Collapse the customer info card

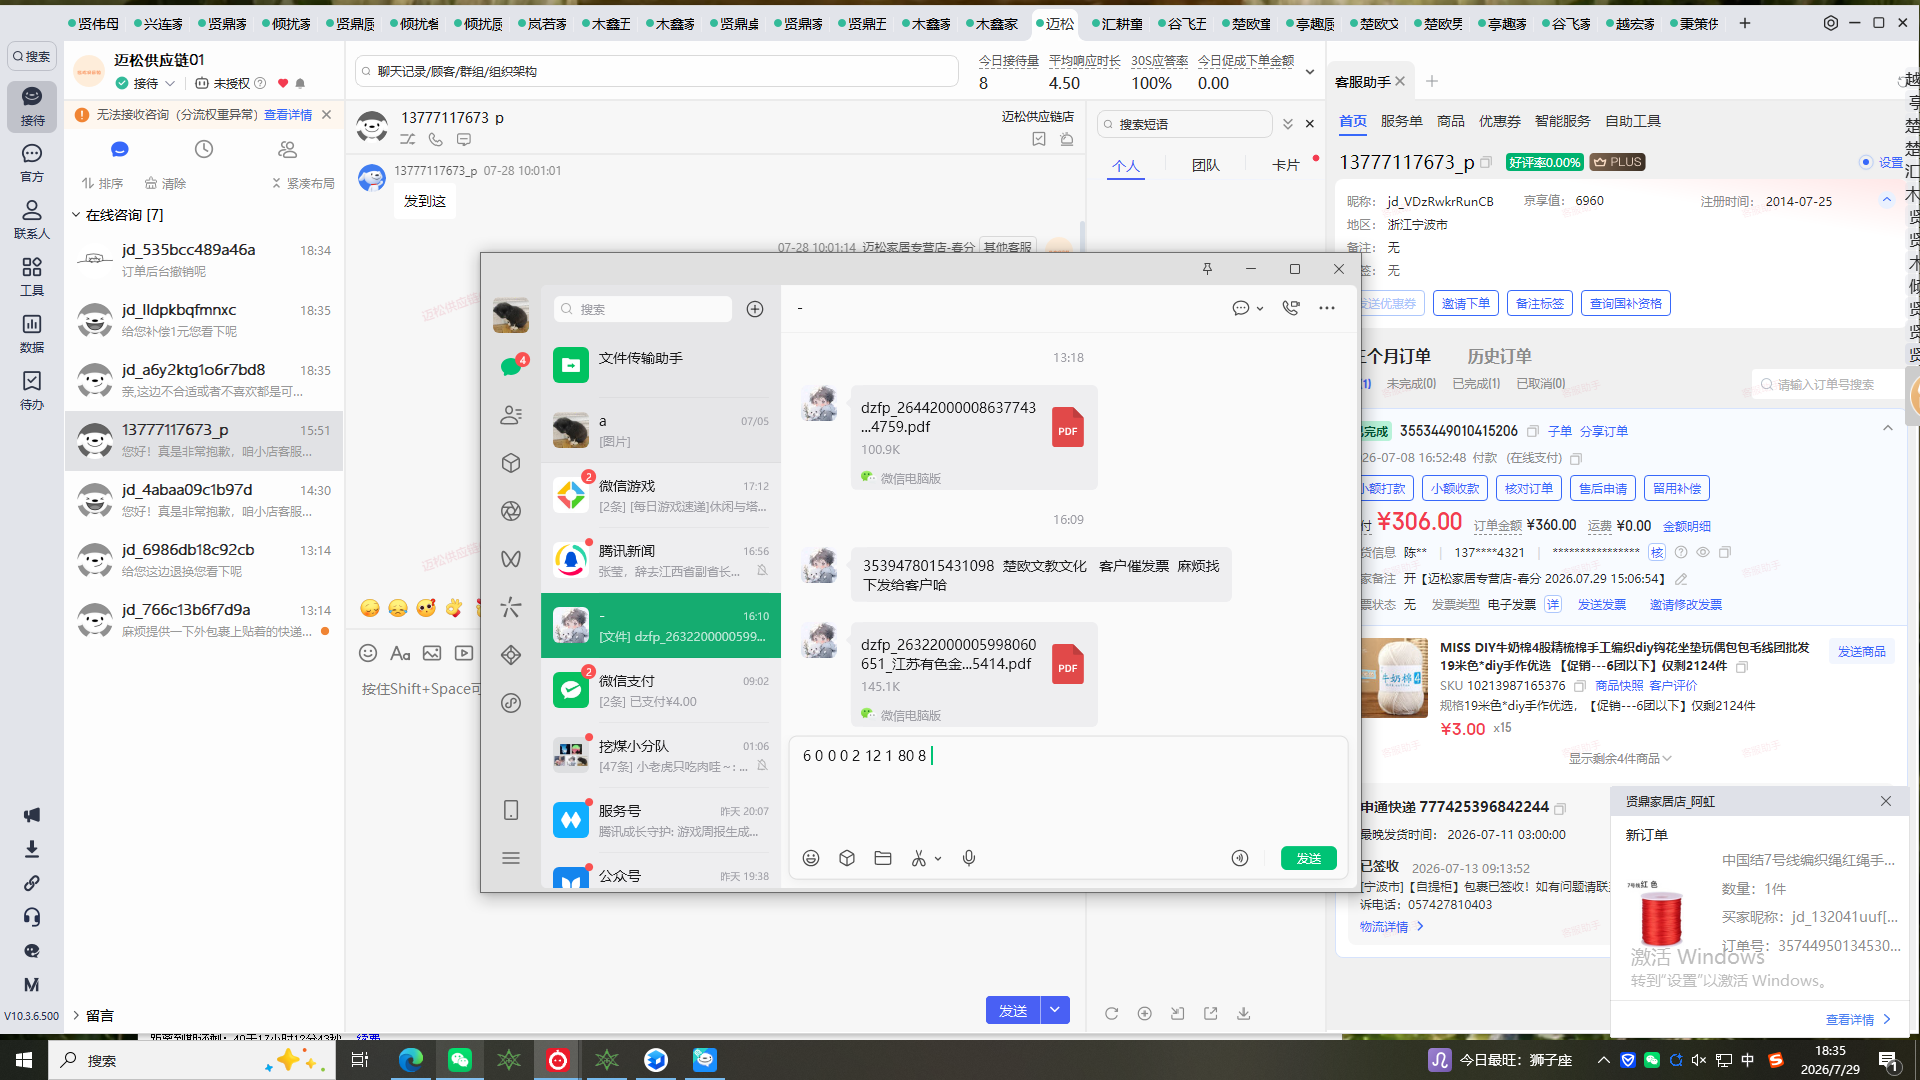point(1887,200)
